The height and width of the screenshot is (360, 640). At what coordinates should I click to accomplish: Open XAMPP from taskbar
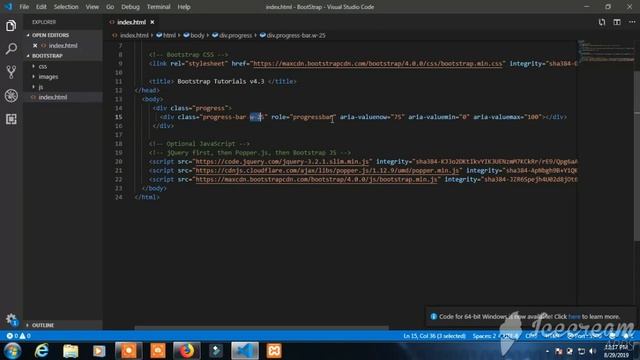point(274,351)
